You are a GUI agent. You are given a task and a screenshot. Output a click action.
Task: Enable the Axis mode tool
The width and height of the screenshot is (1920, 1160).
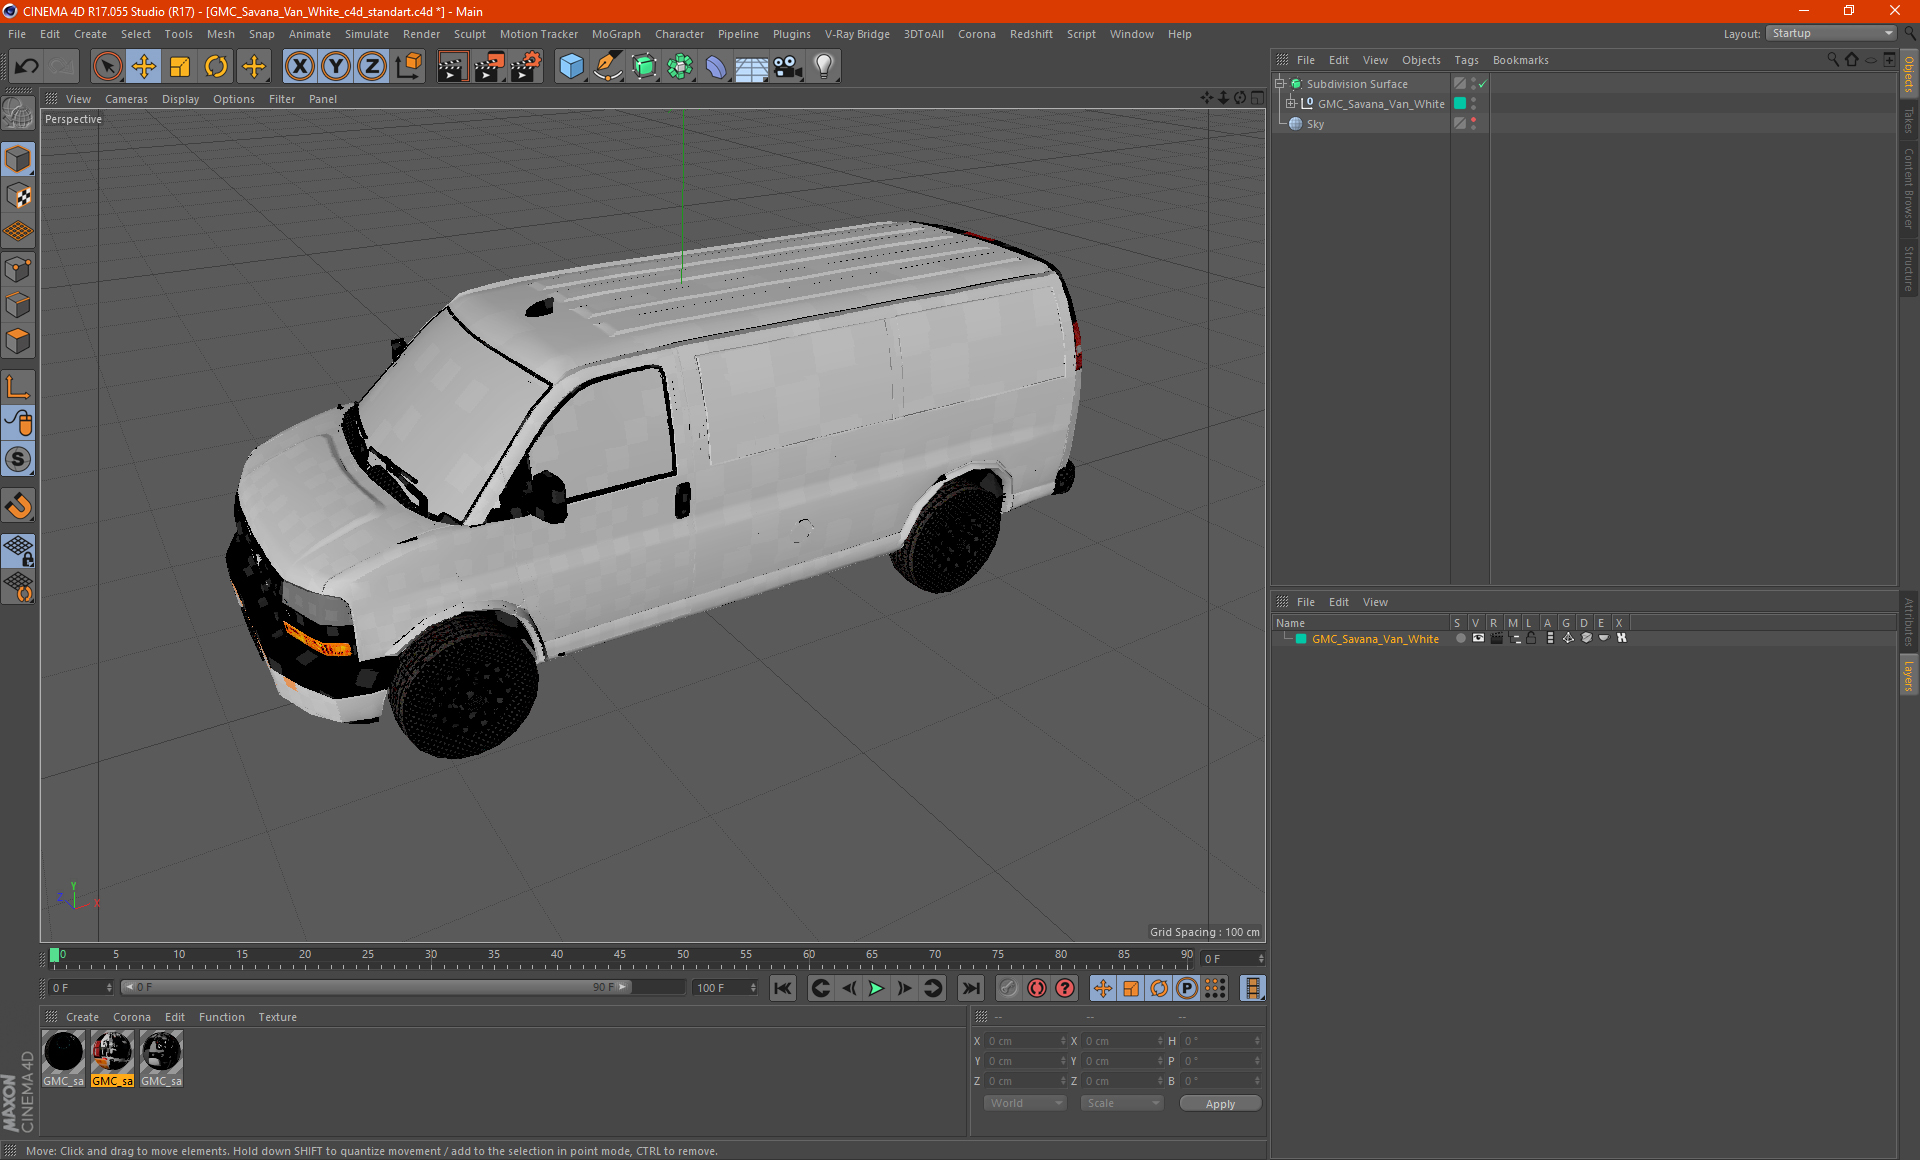(x=18, y=387)
